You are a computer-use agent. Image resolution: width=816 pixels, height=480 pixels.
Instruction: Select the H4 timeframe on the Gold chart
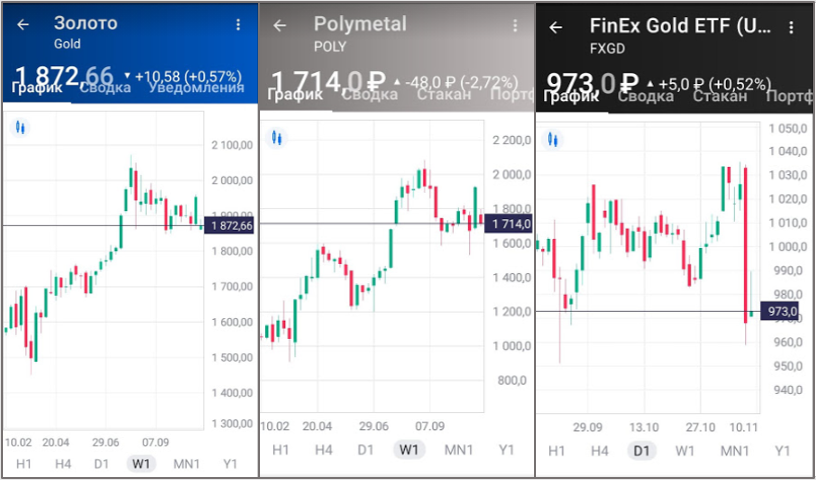(63, 463)
